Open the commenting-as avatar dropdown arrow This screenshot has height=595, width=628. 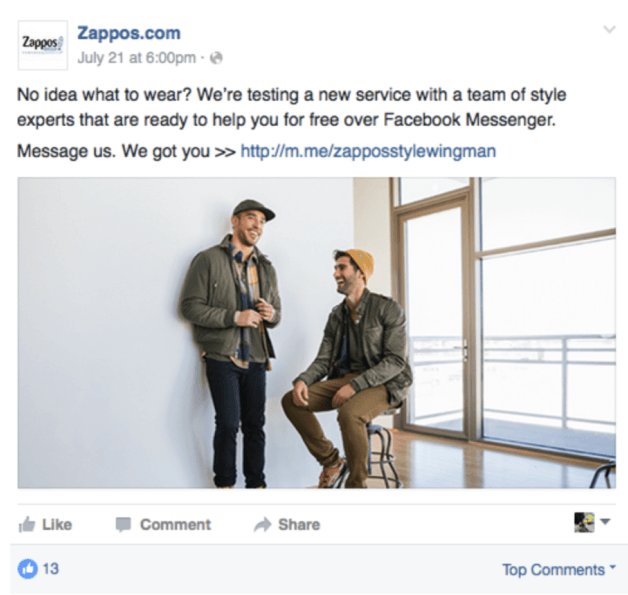(605, 521)
